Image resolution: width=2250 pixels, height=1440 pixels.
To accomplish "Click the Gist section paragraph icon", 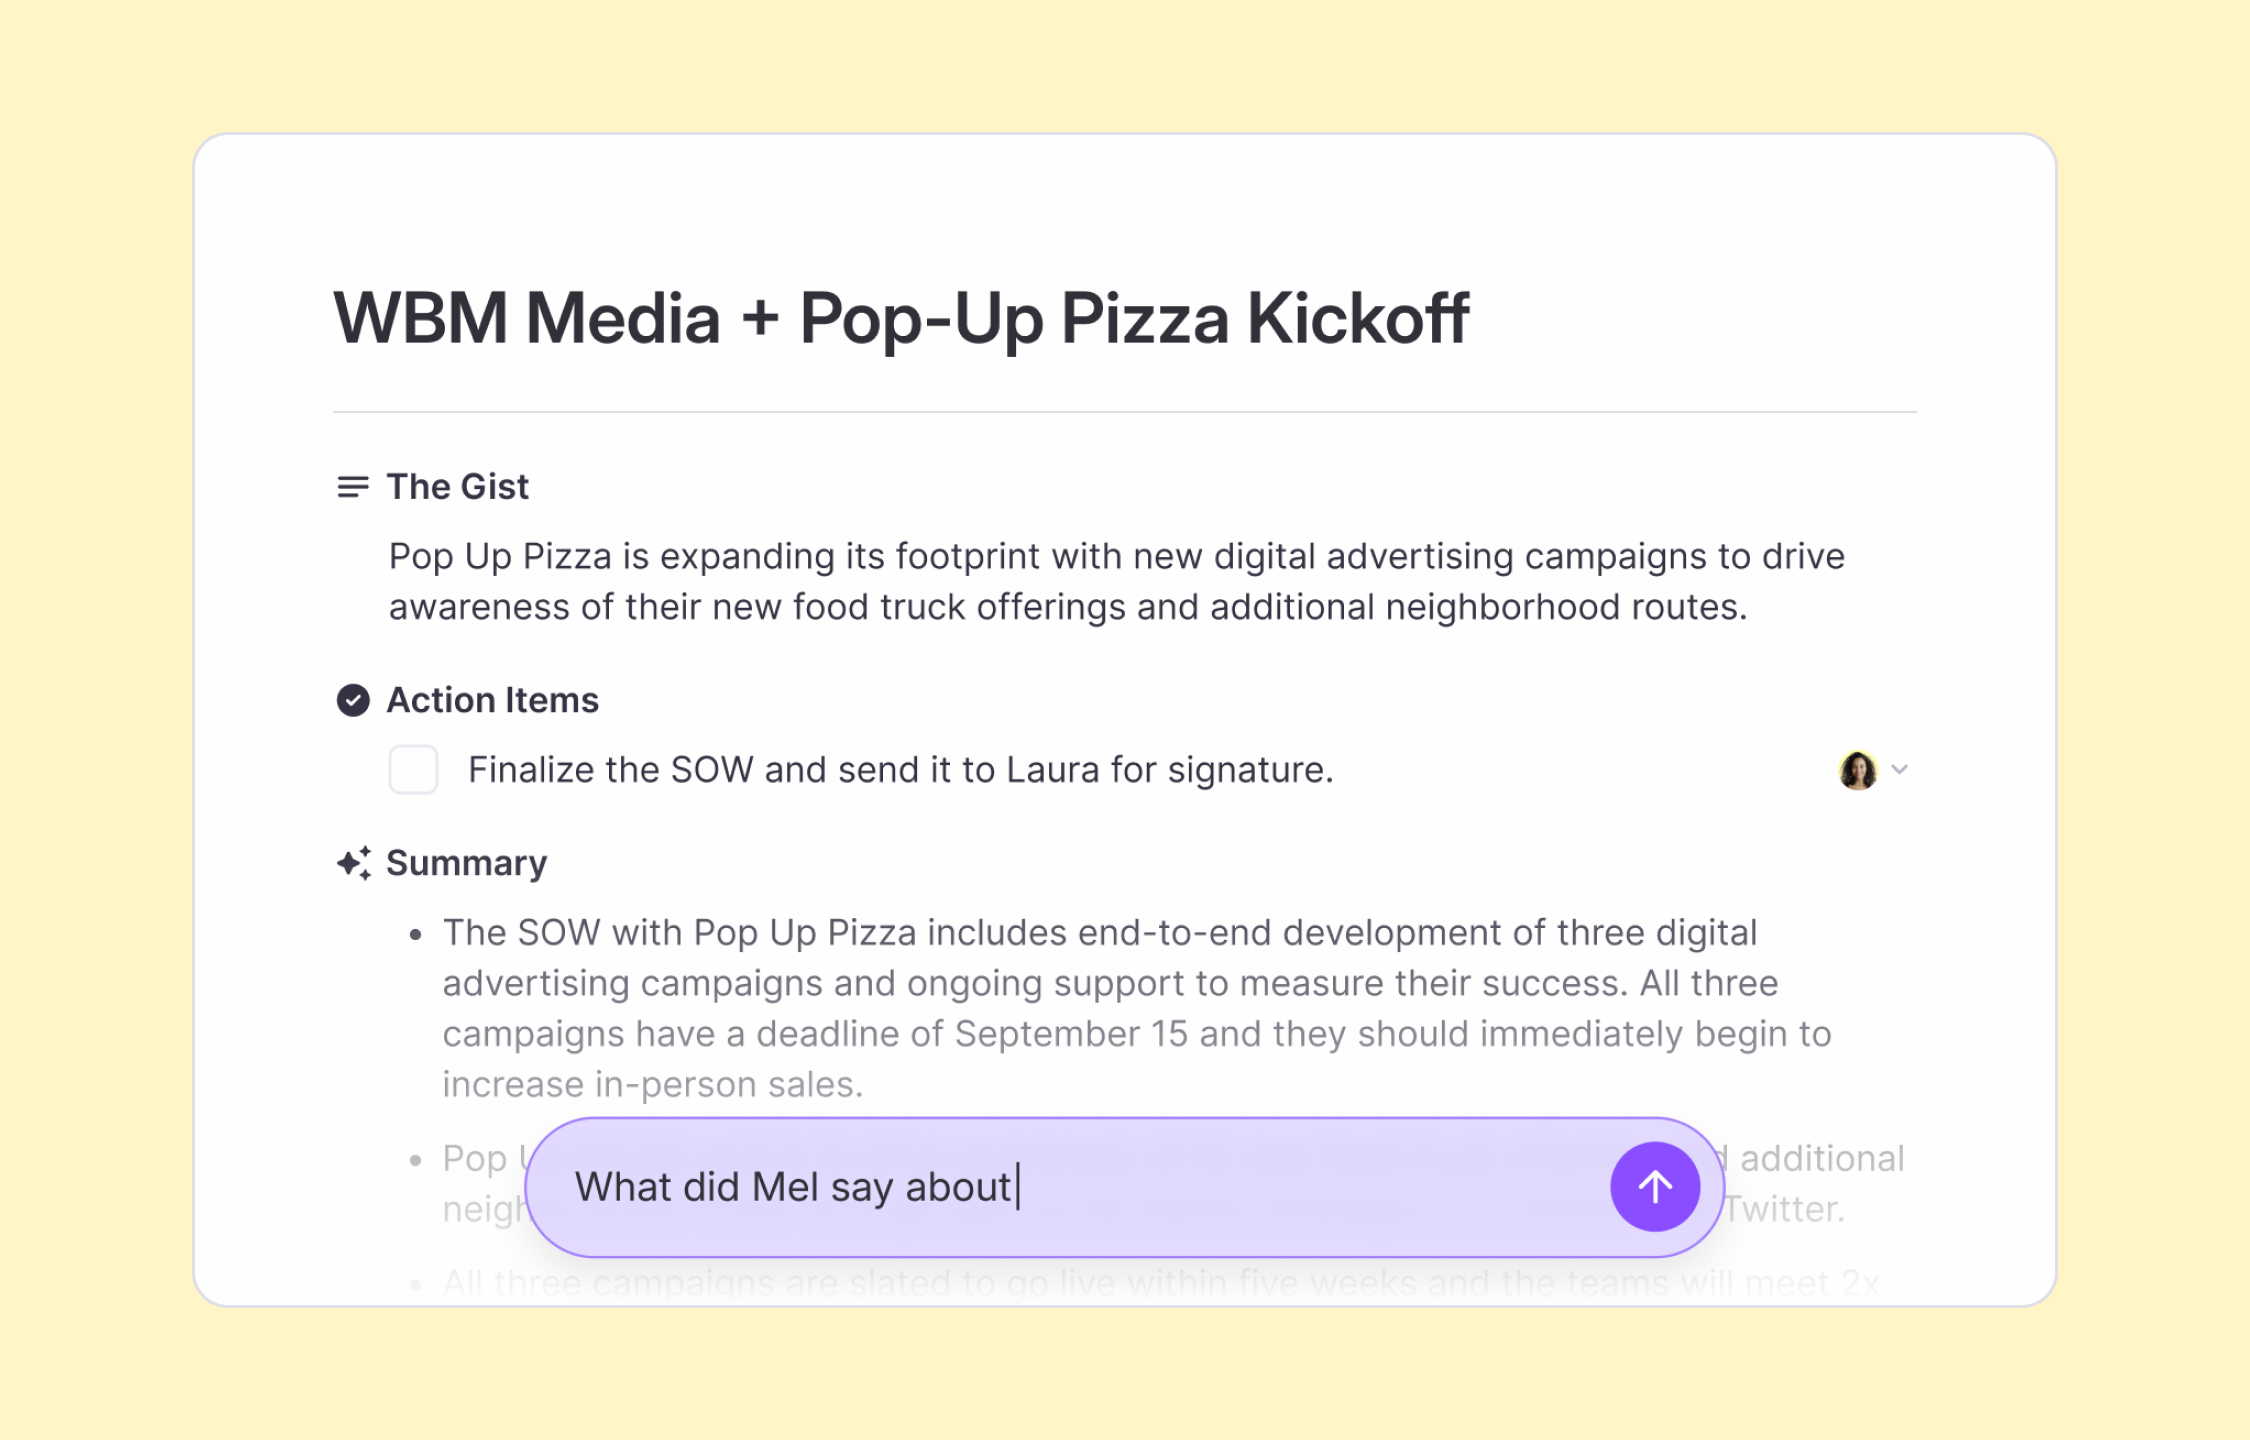I will 352,487.
